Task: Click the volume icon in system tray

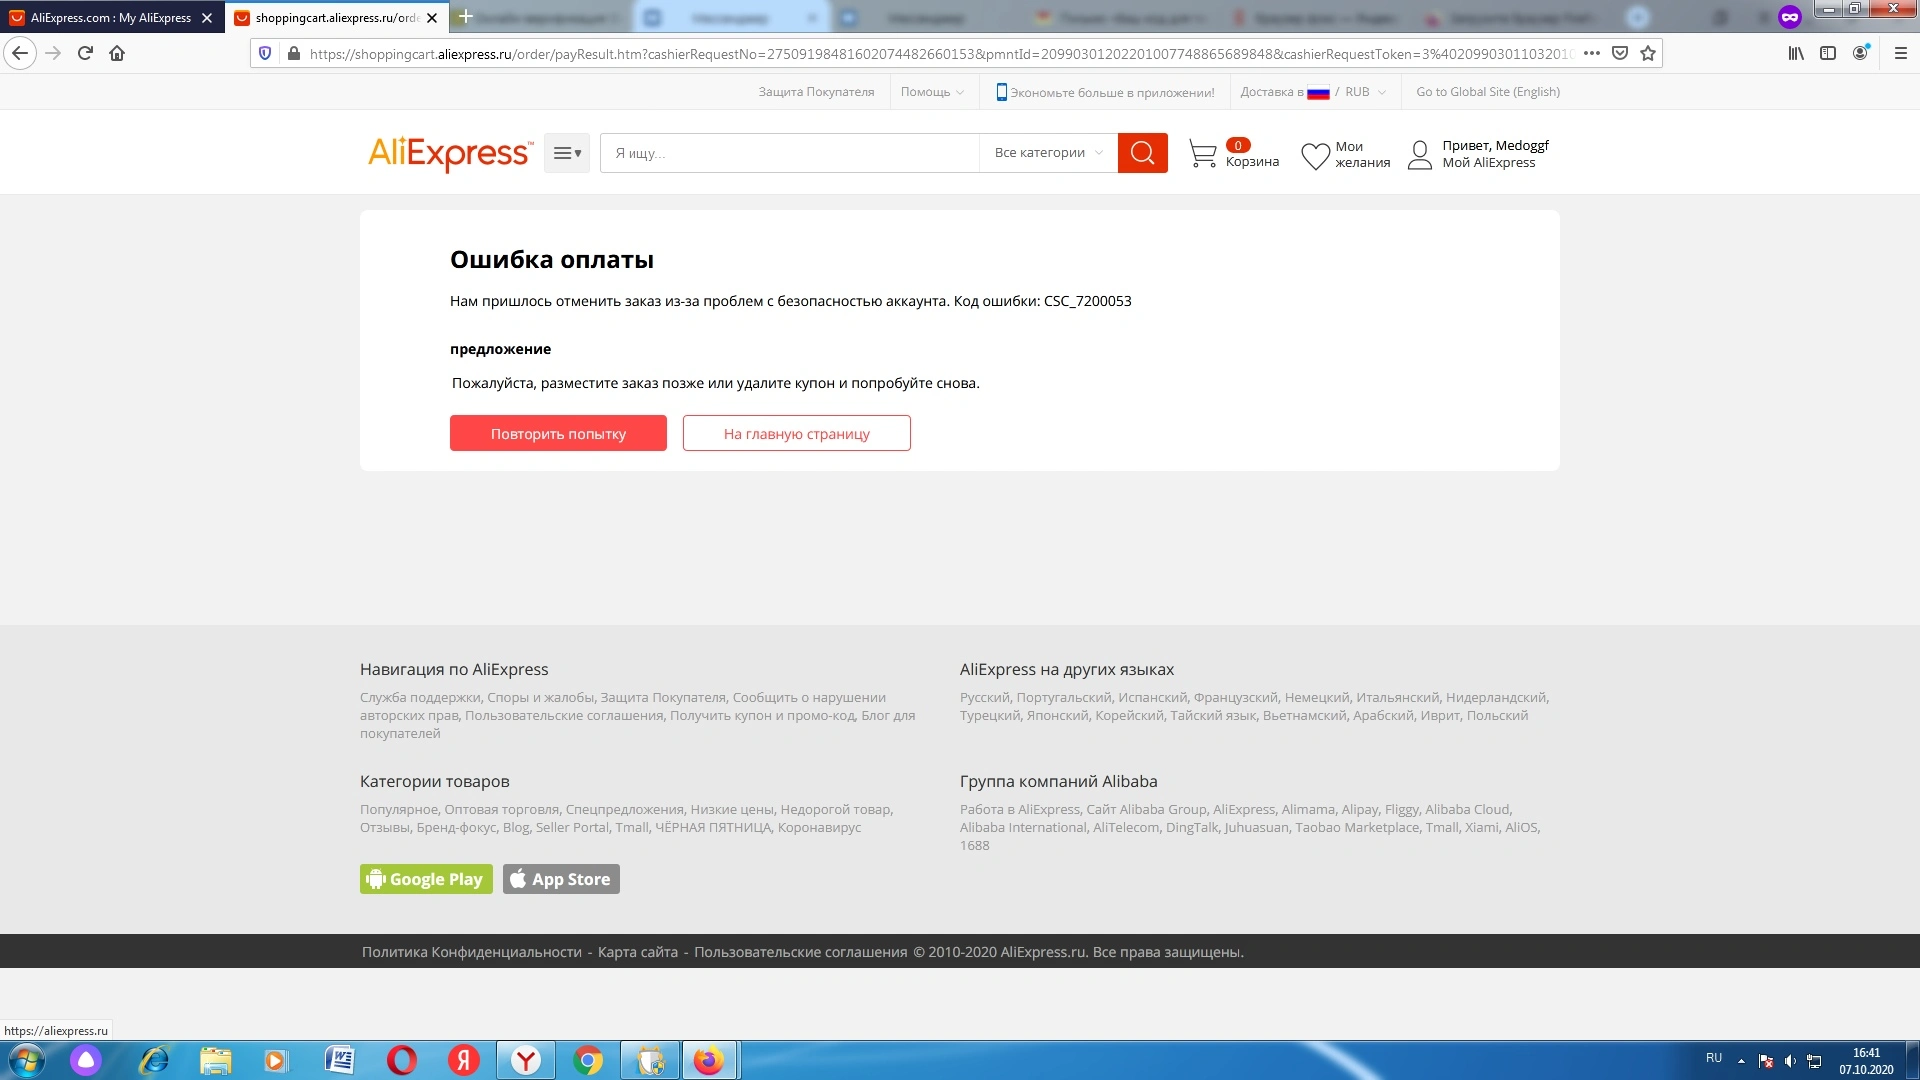Action: click(x=1790, y=1061)
